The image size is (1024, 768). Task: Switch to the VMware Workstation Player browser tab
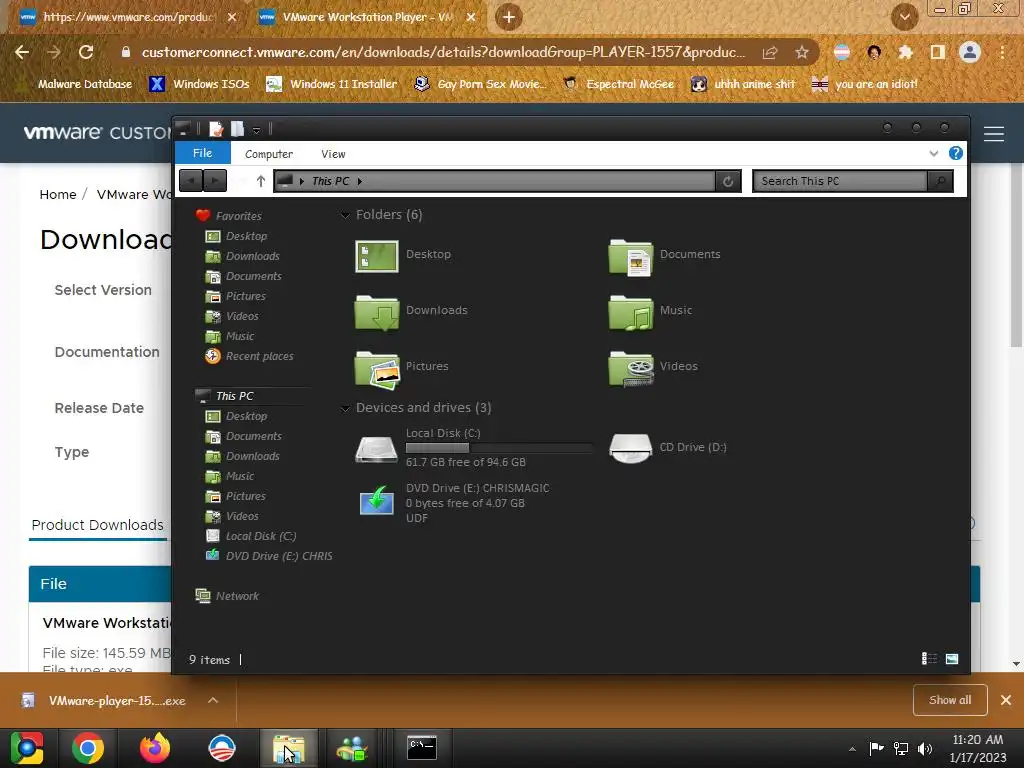click(x=368, y=18)
